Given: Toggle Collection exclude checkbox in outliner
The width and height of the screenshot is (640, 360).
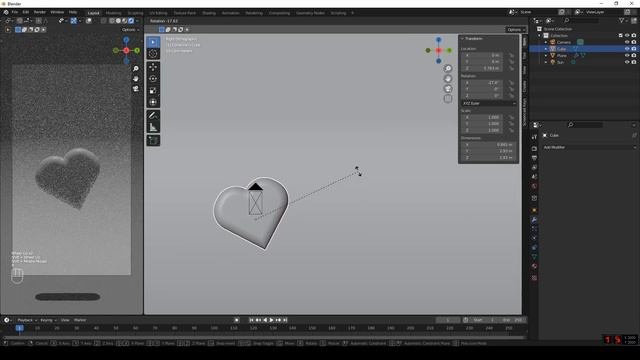Looking at the screenshot, I should (x=620, y=36).
